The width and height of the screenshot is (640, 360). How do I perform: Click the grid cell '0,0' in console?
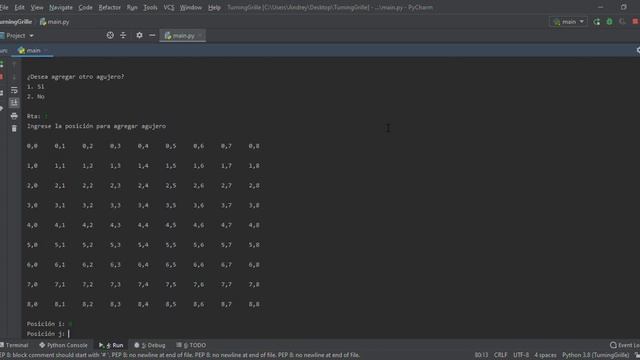coord(32,146)
